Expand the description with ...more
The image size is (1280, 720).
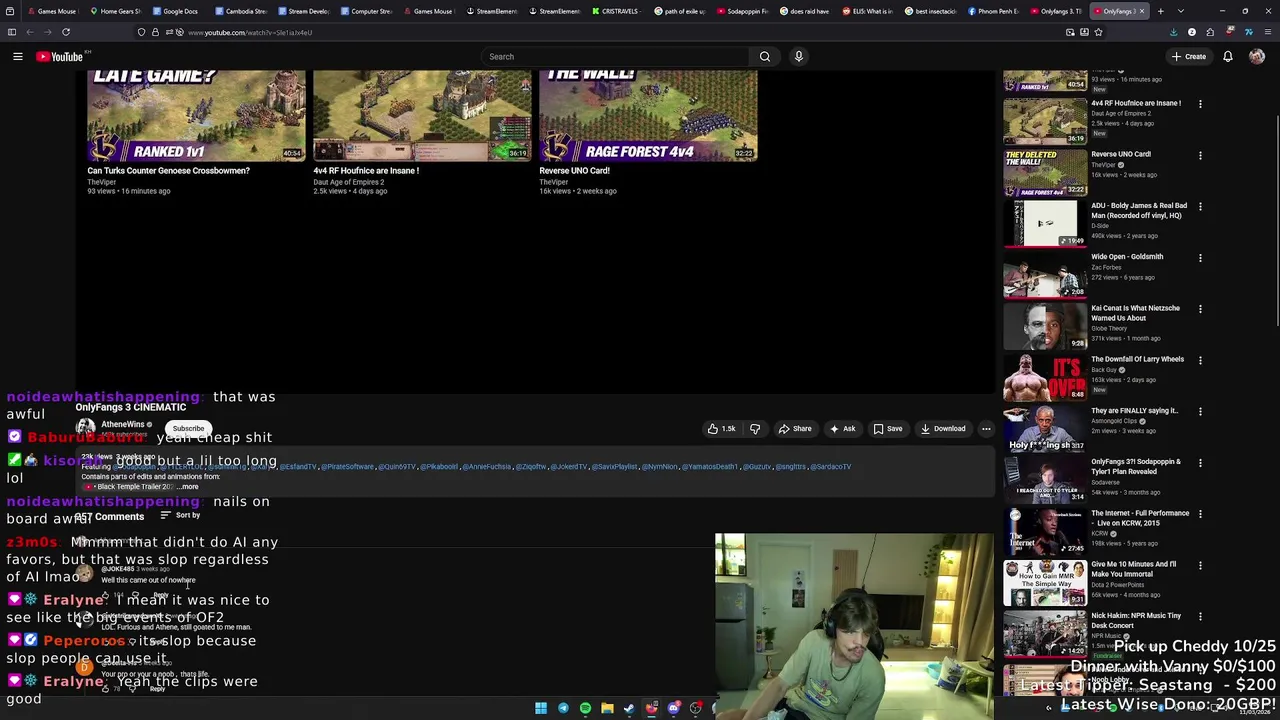[x=189, y=487]
